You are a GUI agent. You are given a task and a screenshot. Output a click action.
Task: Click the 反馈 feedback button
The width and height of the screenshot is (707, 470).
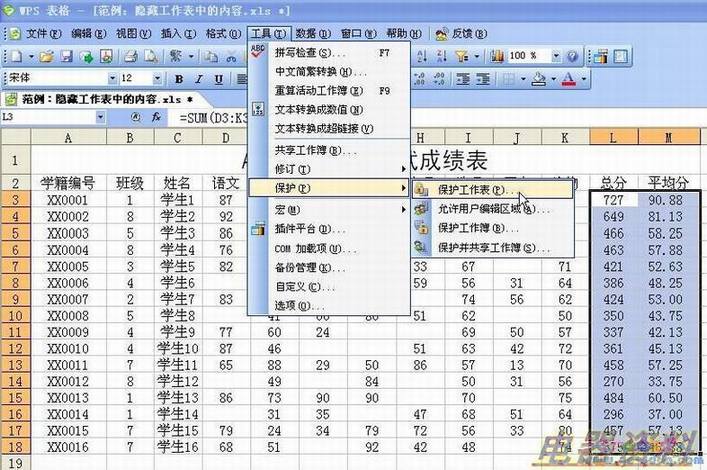click(454, 33)
